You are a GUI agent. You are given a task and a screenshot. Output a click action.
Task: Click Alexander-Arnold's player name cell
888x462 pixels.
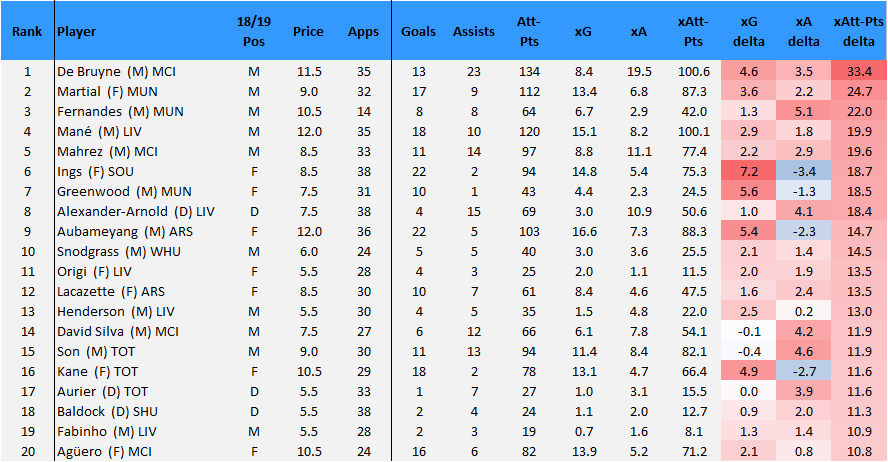click(x=136, y=212)
